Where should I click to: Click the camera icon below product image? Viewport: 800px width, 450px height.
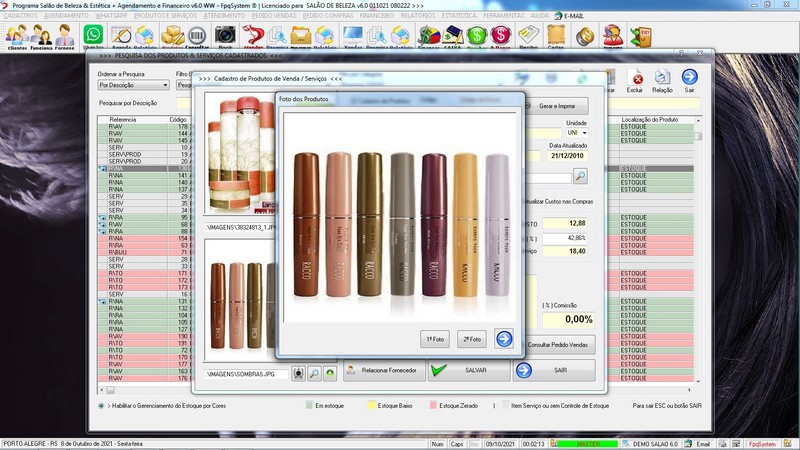click(x=297, y=372)
